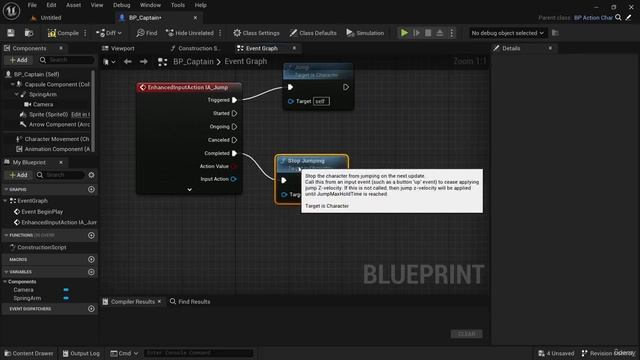Open play mode options dots

point(451,33)
